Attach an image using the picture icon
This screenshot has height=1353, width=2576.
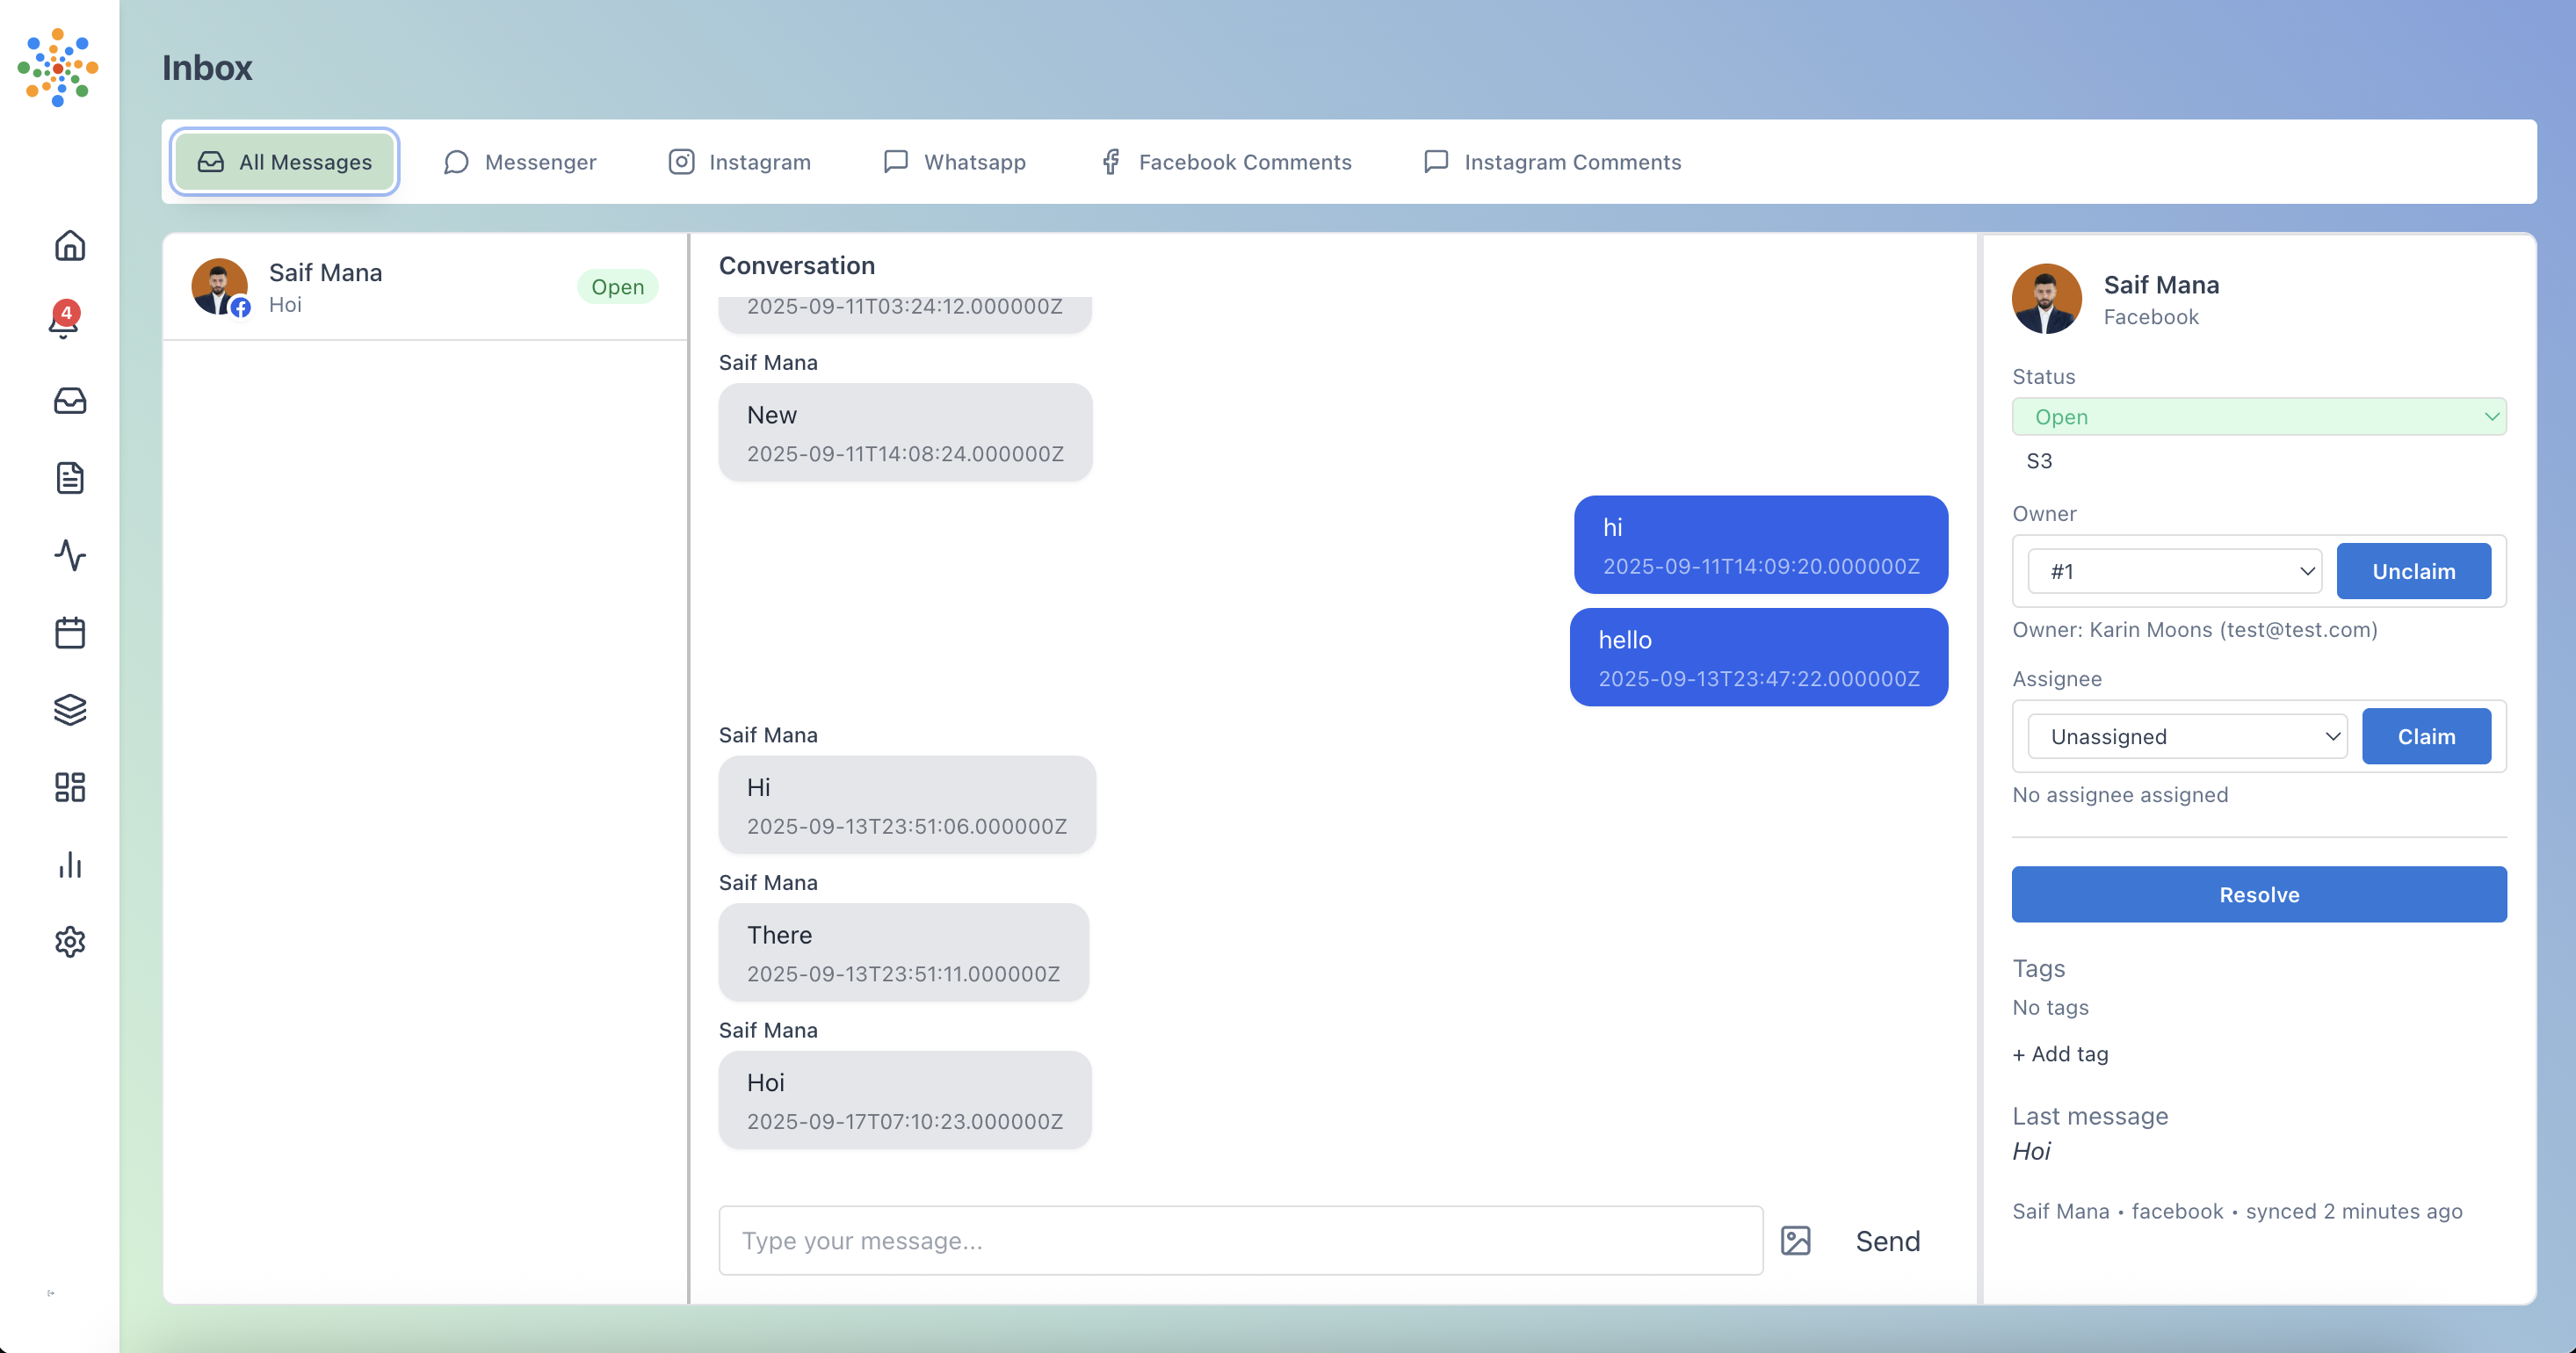pos(1795,1241)
